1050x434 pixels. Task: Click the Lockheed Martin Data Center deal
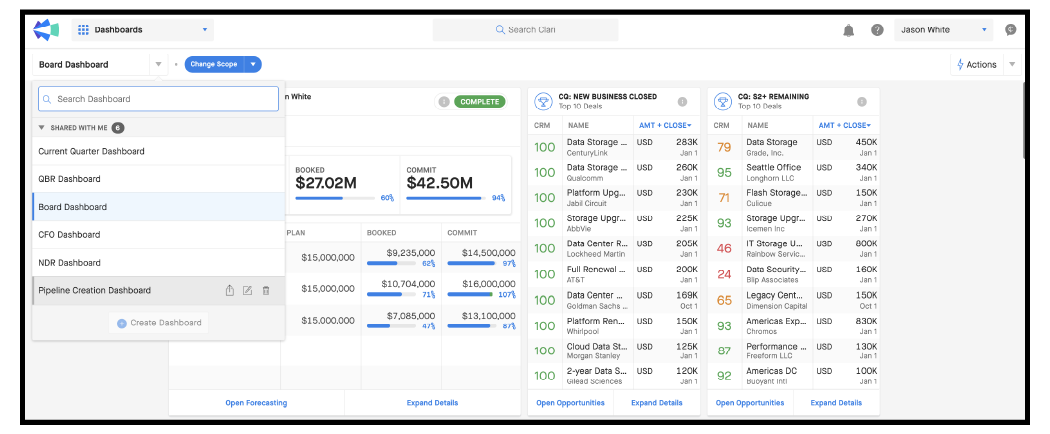point(614,248)
